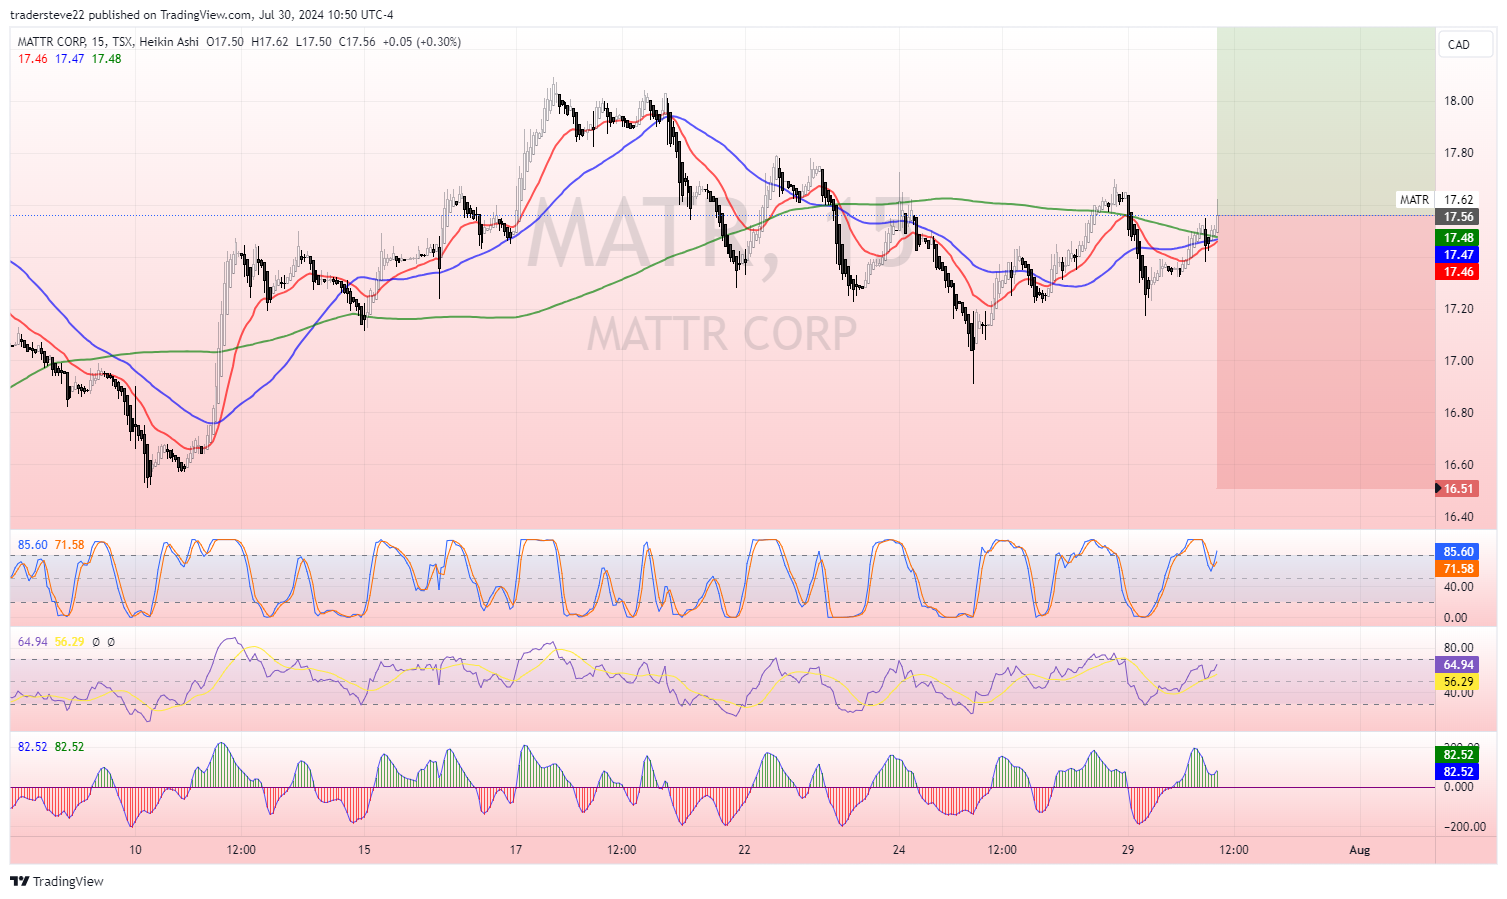Click the 0.000 level in the bottom oscillator pane

[1459, 787]
